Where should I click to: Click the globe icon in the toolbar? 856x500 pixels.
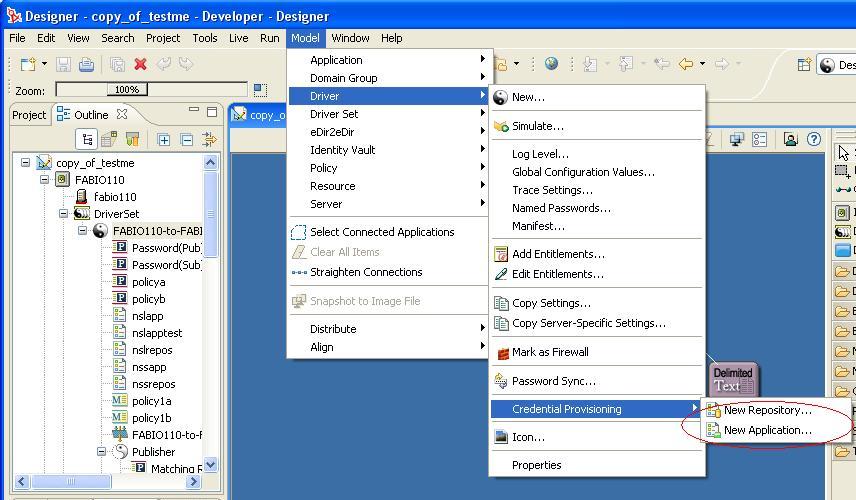pos(551,64)
